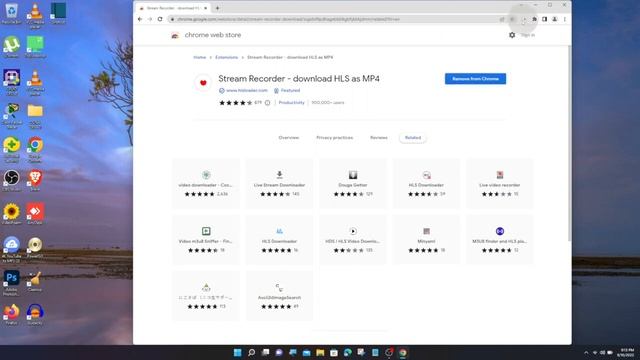Select the uTorrent desktop icon

coord(11,47)
